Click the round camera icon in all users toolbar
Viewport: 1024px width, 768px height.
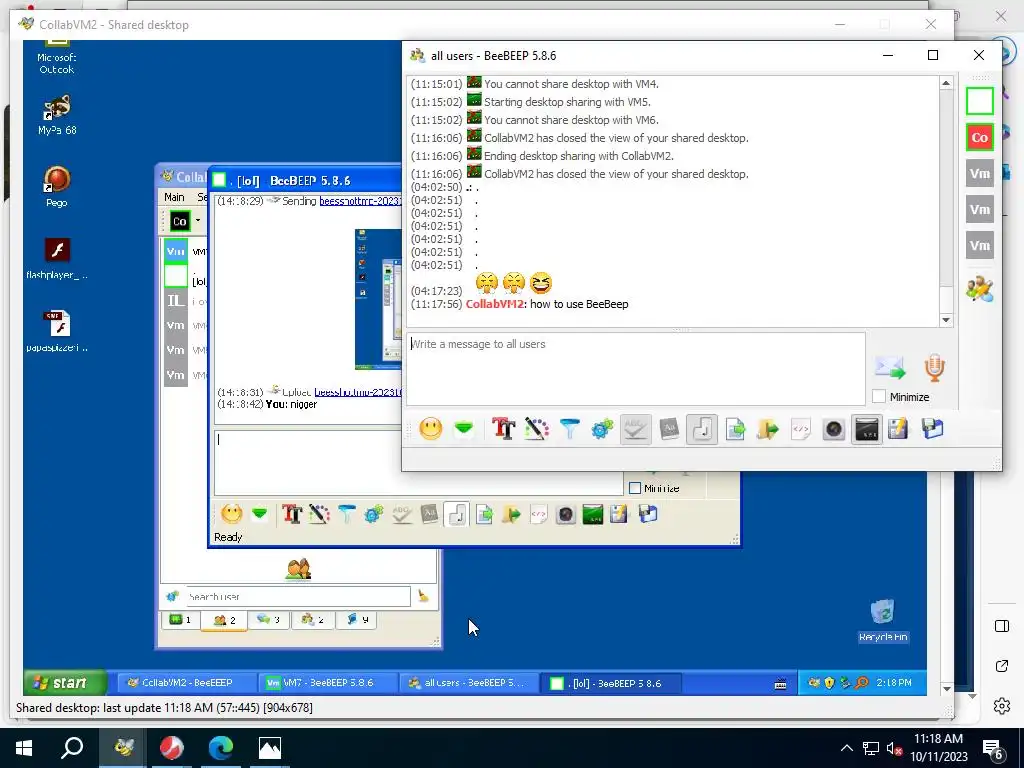834,429
